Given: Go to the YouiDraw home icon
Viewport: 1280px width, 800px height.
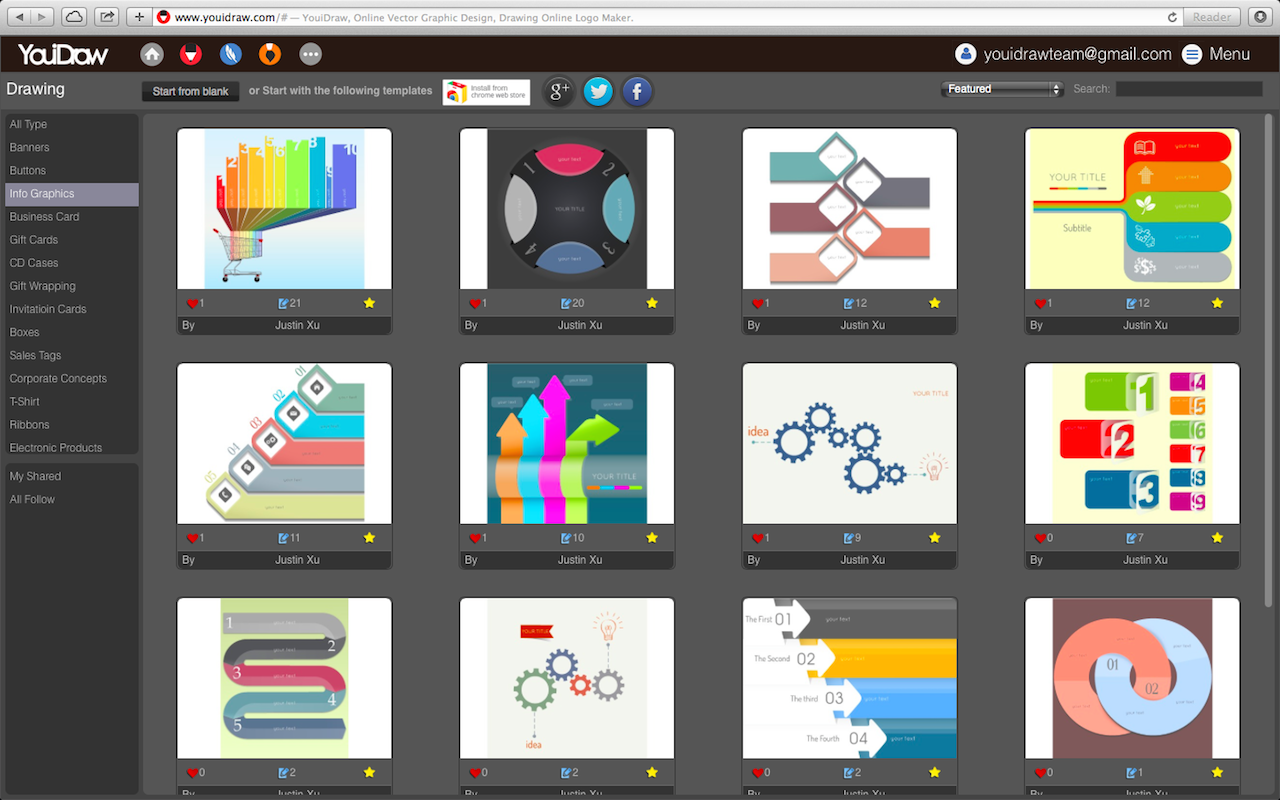Looking at the screenshot, I should [x=152, y=54].
